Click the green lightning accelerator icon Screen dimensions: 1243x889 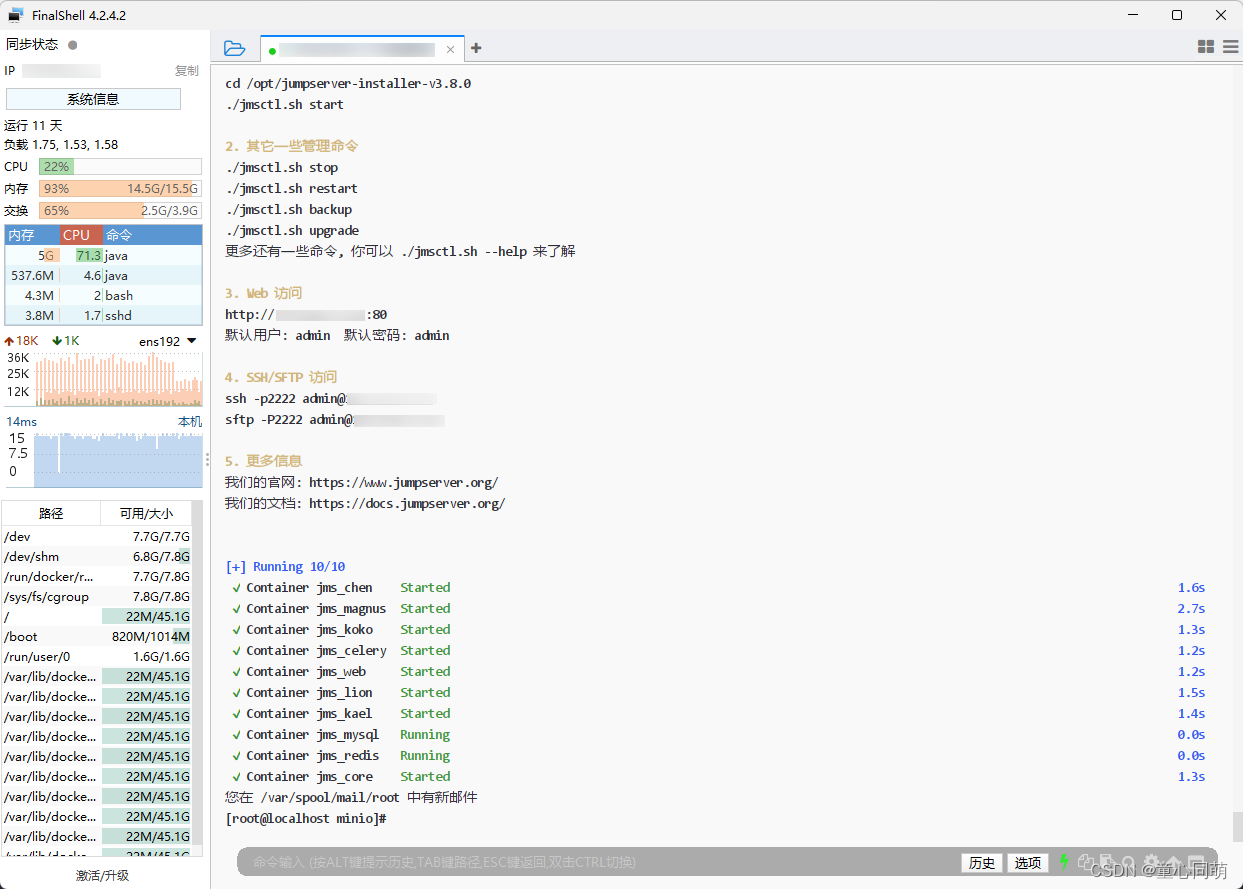point(1063,861)
